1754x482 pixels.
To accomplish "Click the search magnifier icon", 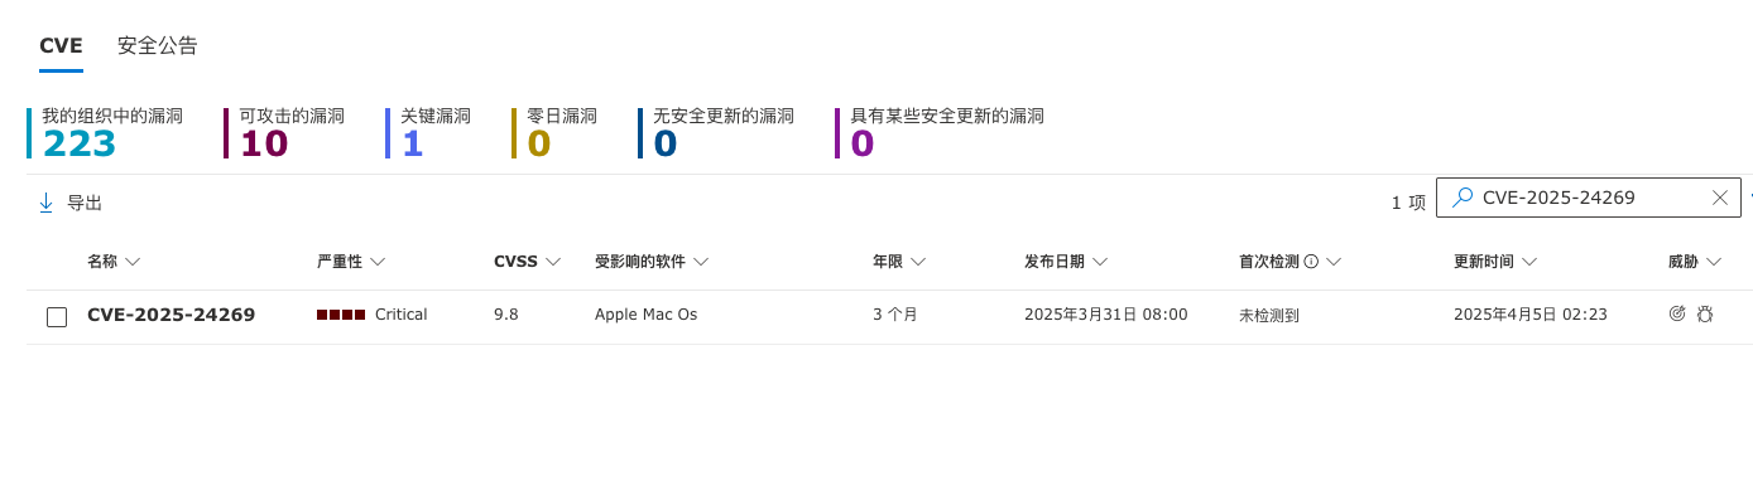I will click(x=1462, y=197).
